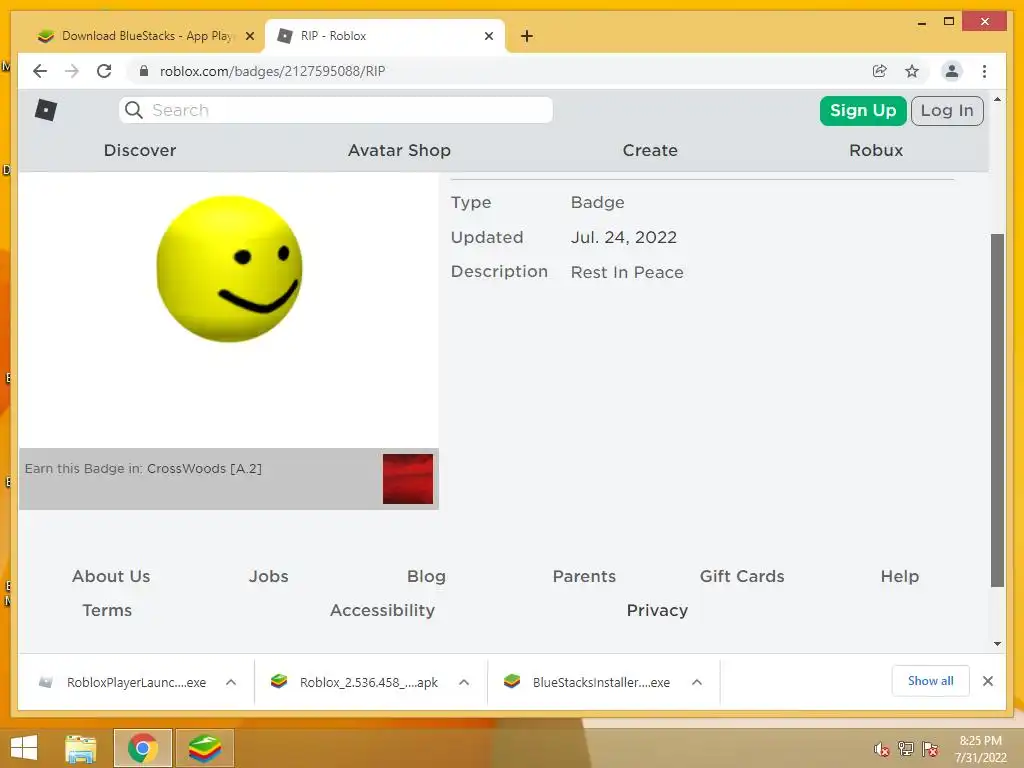The width and height of the screenshot is (1024, 768).
Task: Open CrossWoods [A.2] game link
Action: click(204, 468)
